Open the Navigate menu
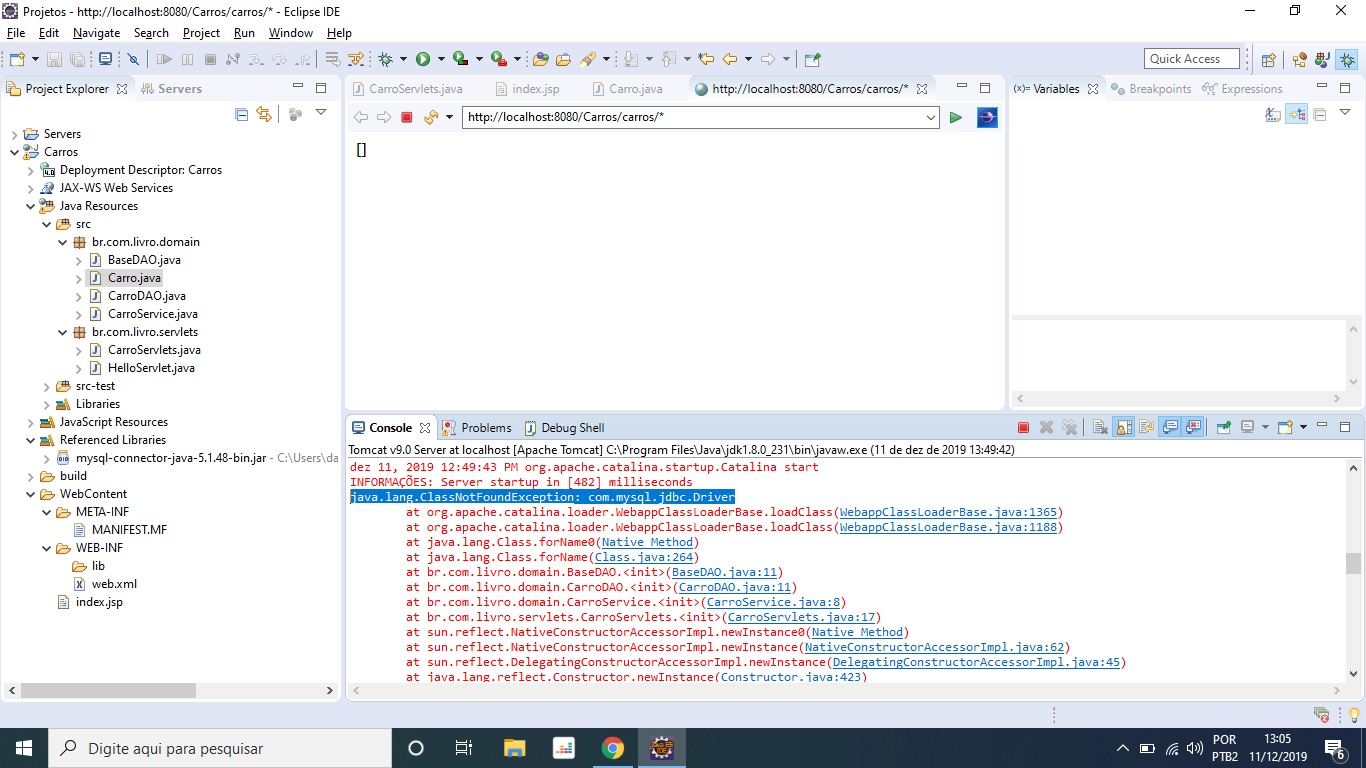The image size is (1366, 768). [x=96, y=33]
